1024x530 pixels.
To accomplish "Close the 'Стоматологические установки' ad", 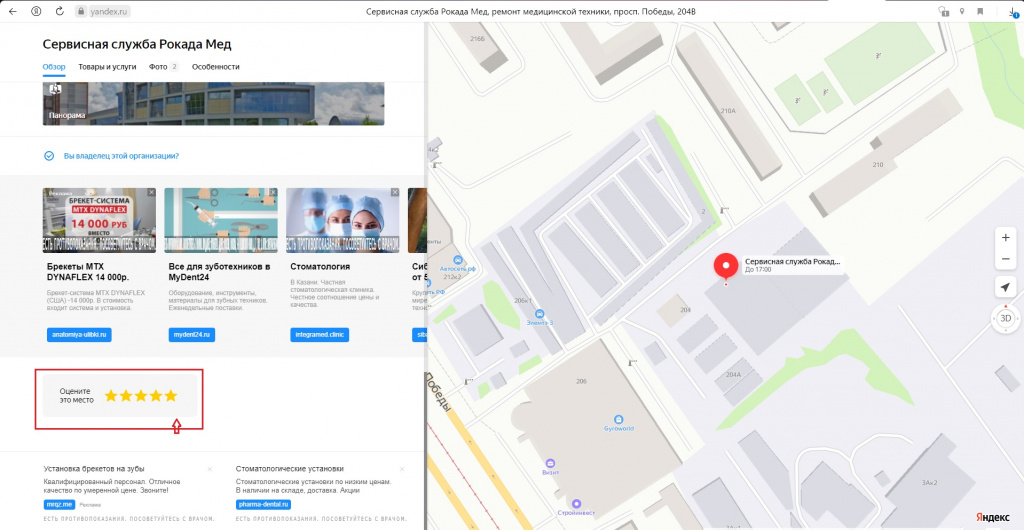I will click(x=402, y=469).
